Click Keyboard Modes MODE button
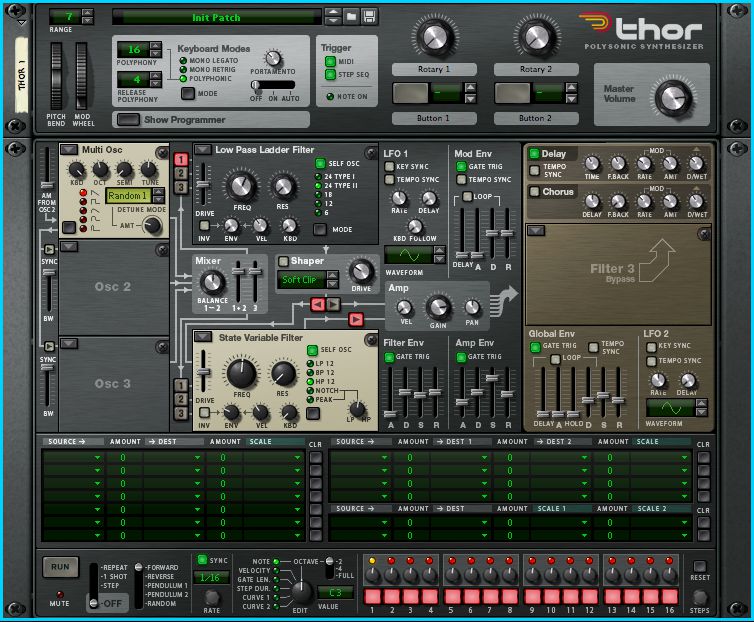This screenshot has width=754, height=622. coord(188,93)
